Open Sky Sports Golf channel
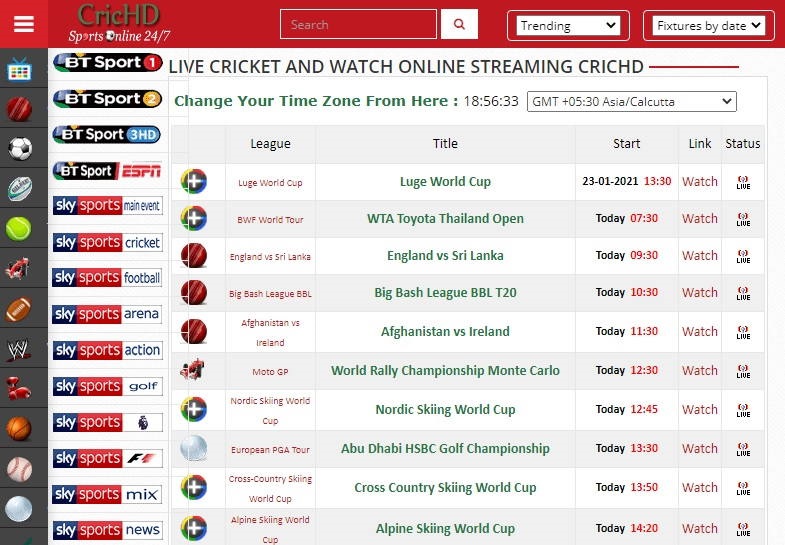 click(108, 386)
